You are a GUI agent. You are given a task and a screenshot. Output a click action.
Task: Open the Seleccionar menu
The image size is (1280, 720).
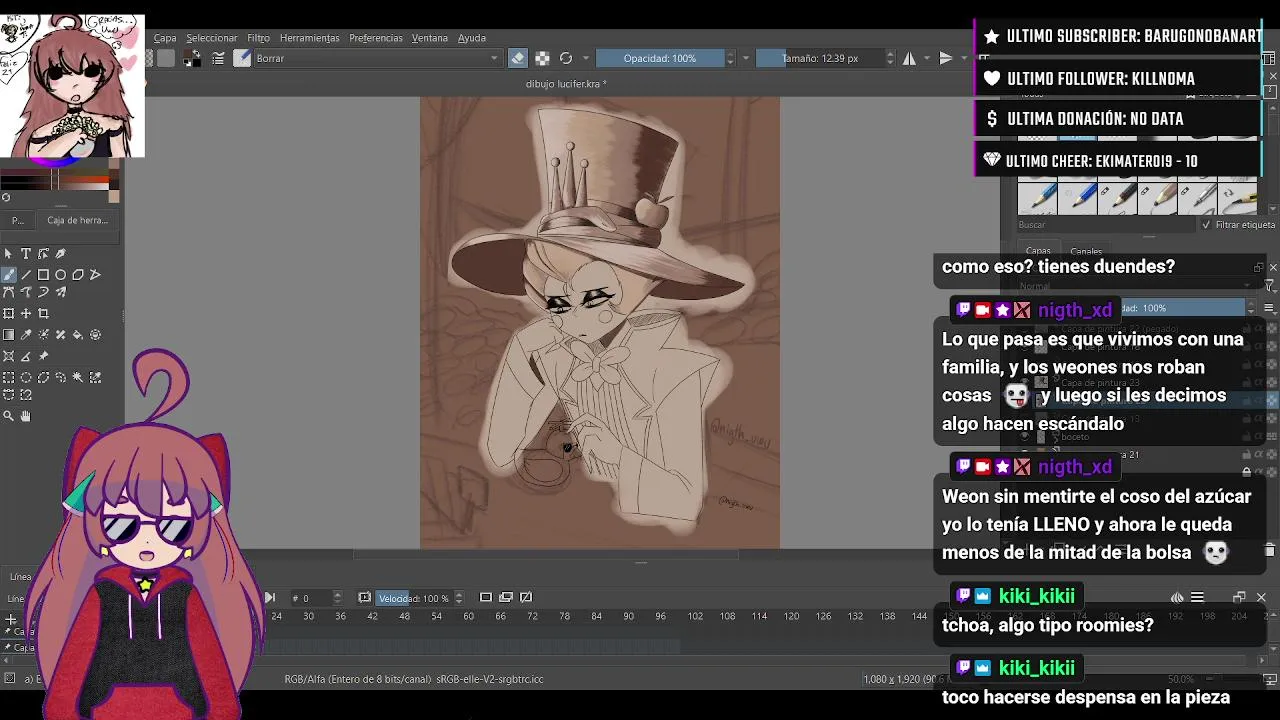pos(211,38)
